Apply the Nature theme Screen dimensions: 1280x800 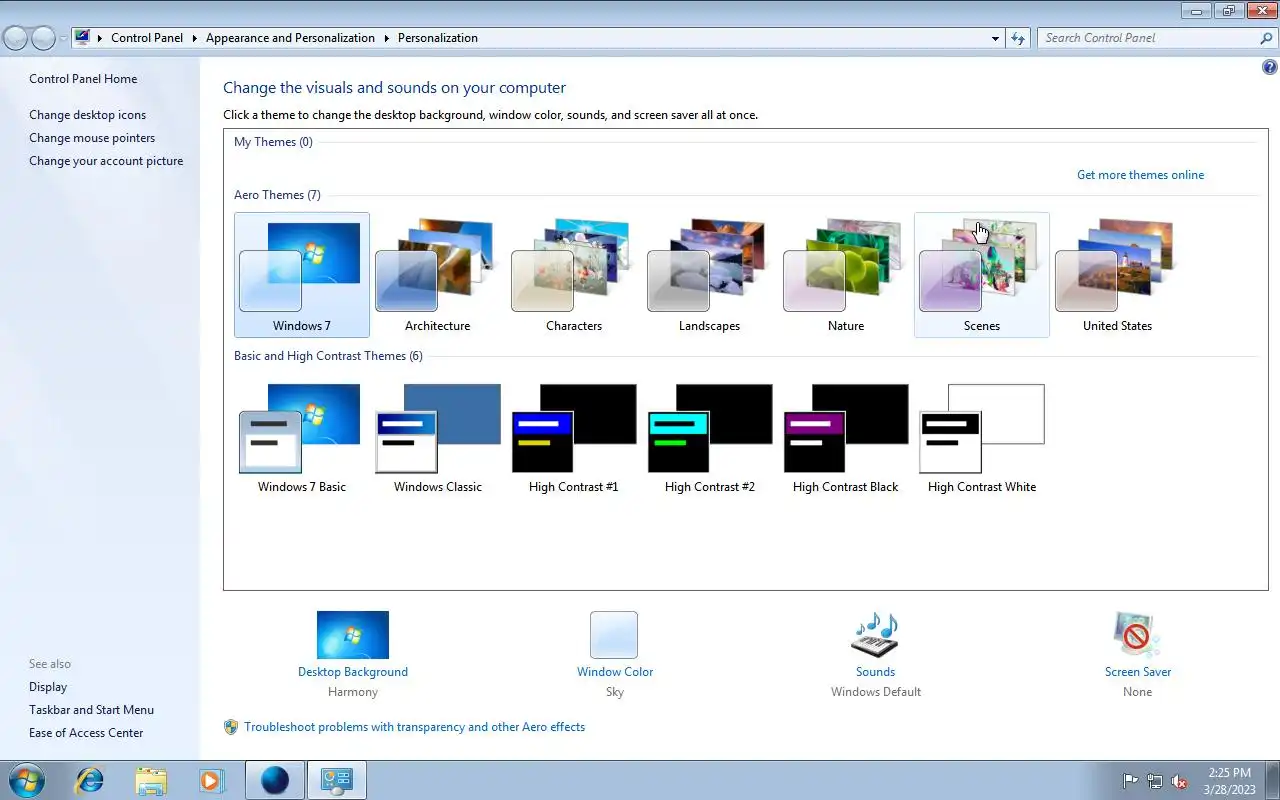846,275
